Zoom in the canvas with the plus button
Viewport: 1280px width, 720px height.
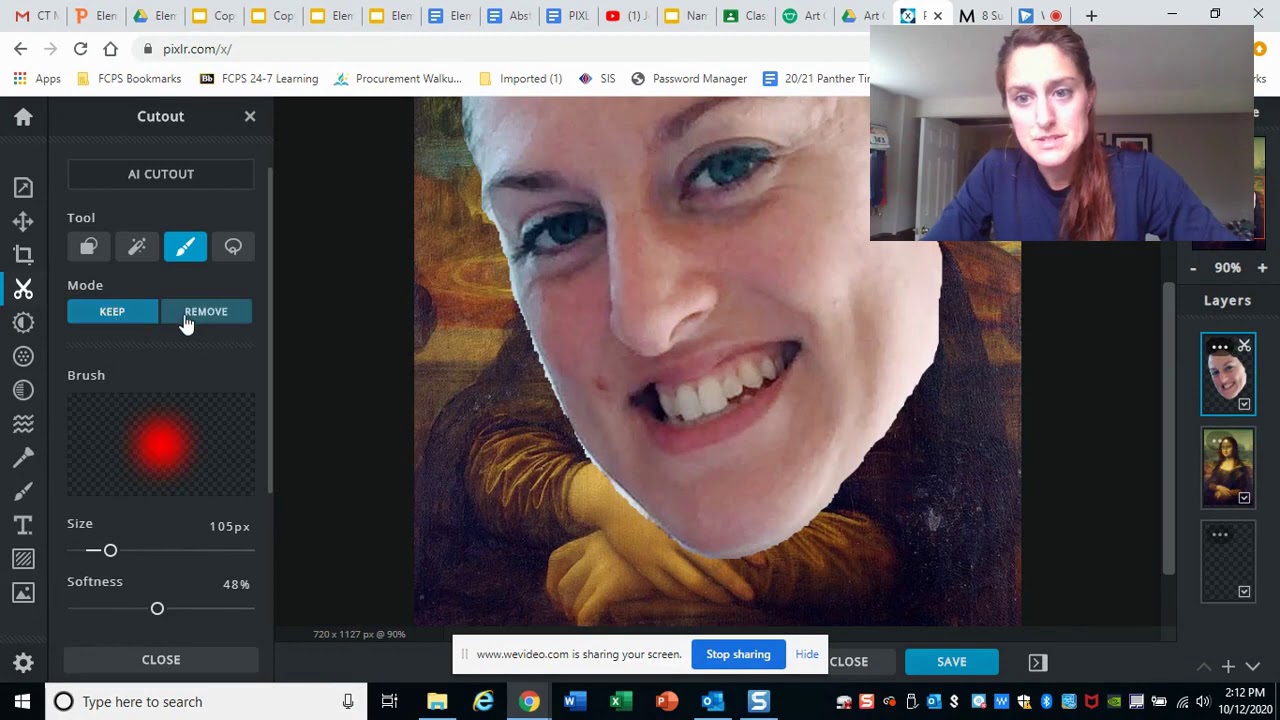pos(1262,268)
